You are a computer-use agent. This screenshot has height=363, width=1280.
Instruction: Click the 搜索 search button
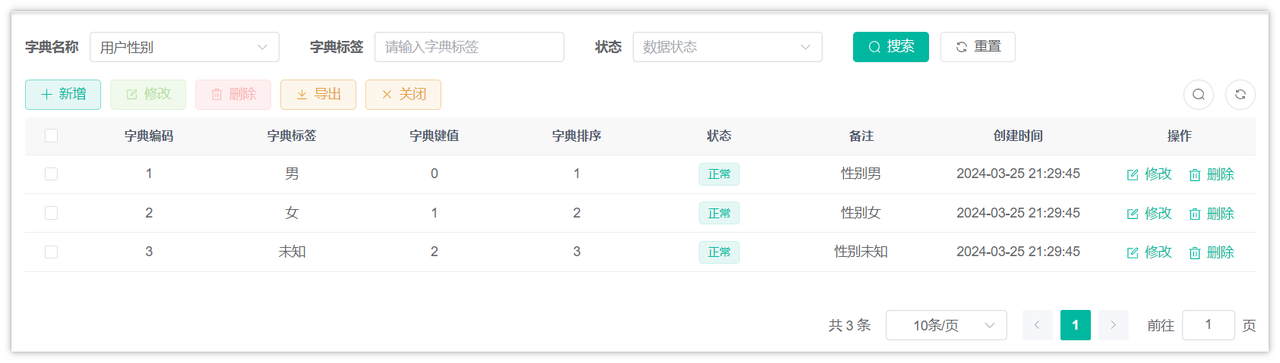(891, 47)
